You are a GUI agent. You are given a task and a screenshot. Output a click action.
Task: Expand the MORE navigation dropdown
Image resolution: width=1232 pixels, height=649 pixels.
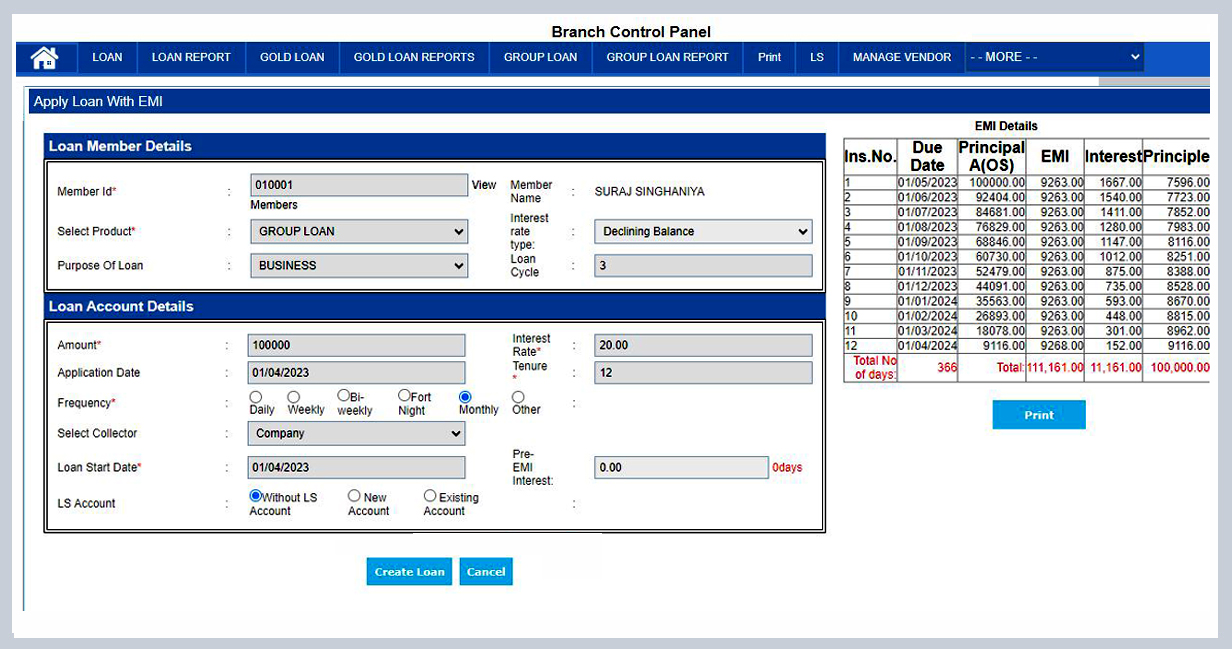1055,57
